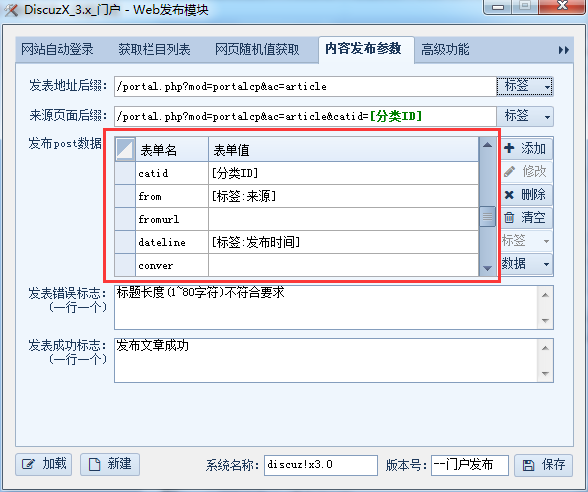Click the 加载 edit icon button
The height and width of the screenshot is (492, 588).
44,464
